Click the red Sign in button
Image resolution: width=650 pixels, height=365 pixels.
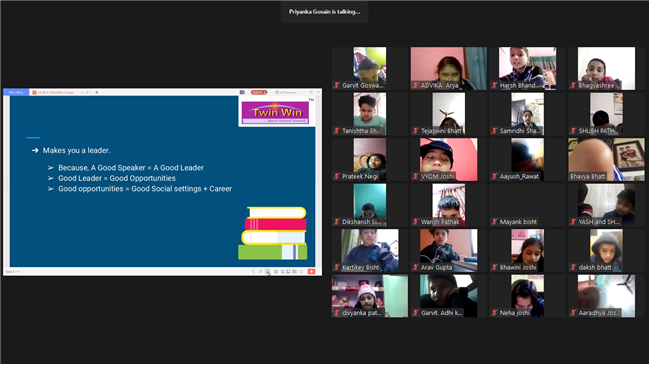pos(259,92)
